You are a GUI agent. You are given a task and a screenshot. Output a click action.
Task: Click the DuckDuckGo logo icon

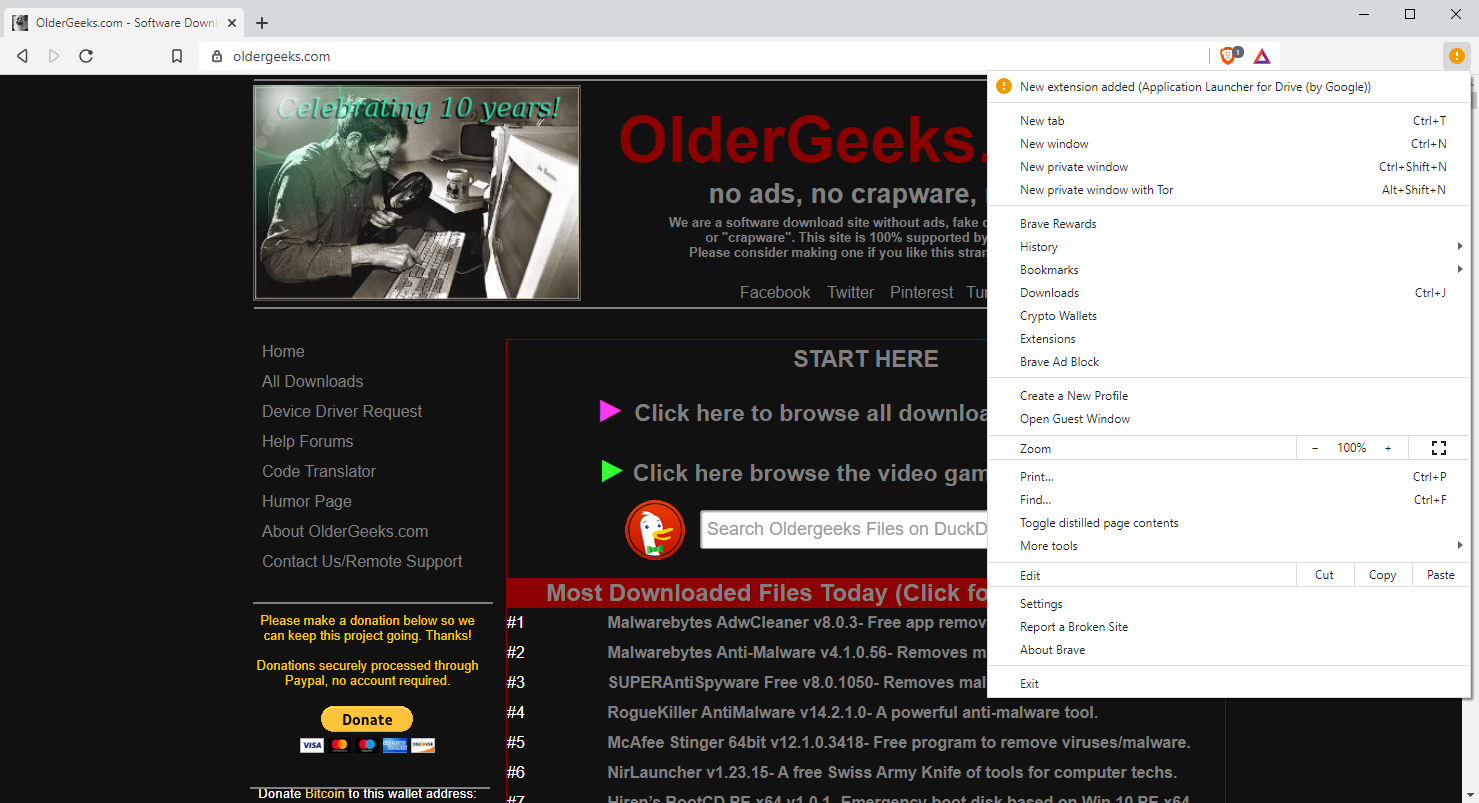click(655, 530)
